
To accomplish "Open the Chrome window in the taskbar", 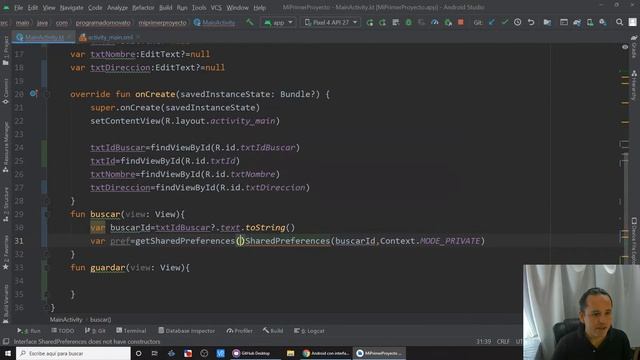I will [326, 353].
